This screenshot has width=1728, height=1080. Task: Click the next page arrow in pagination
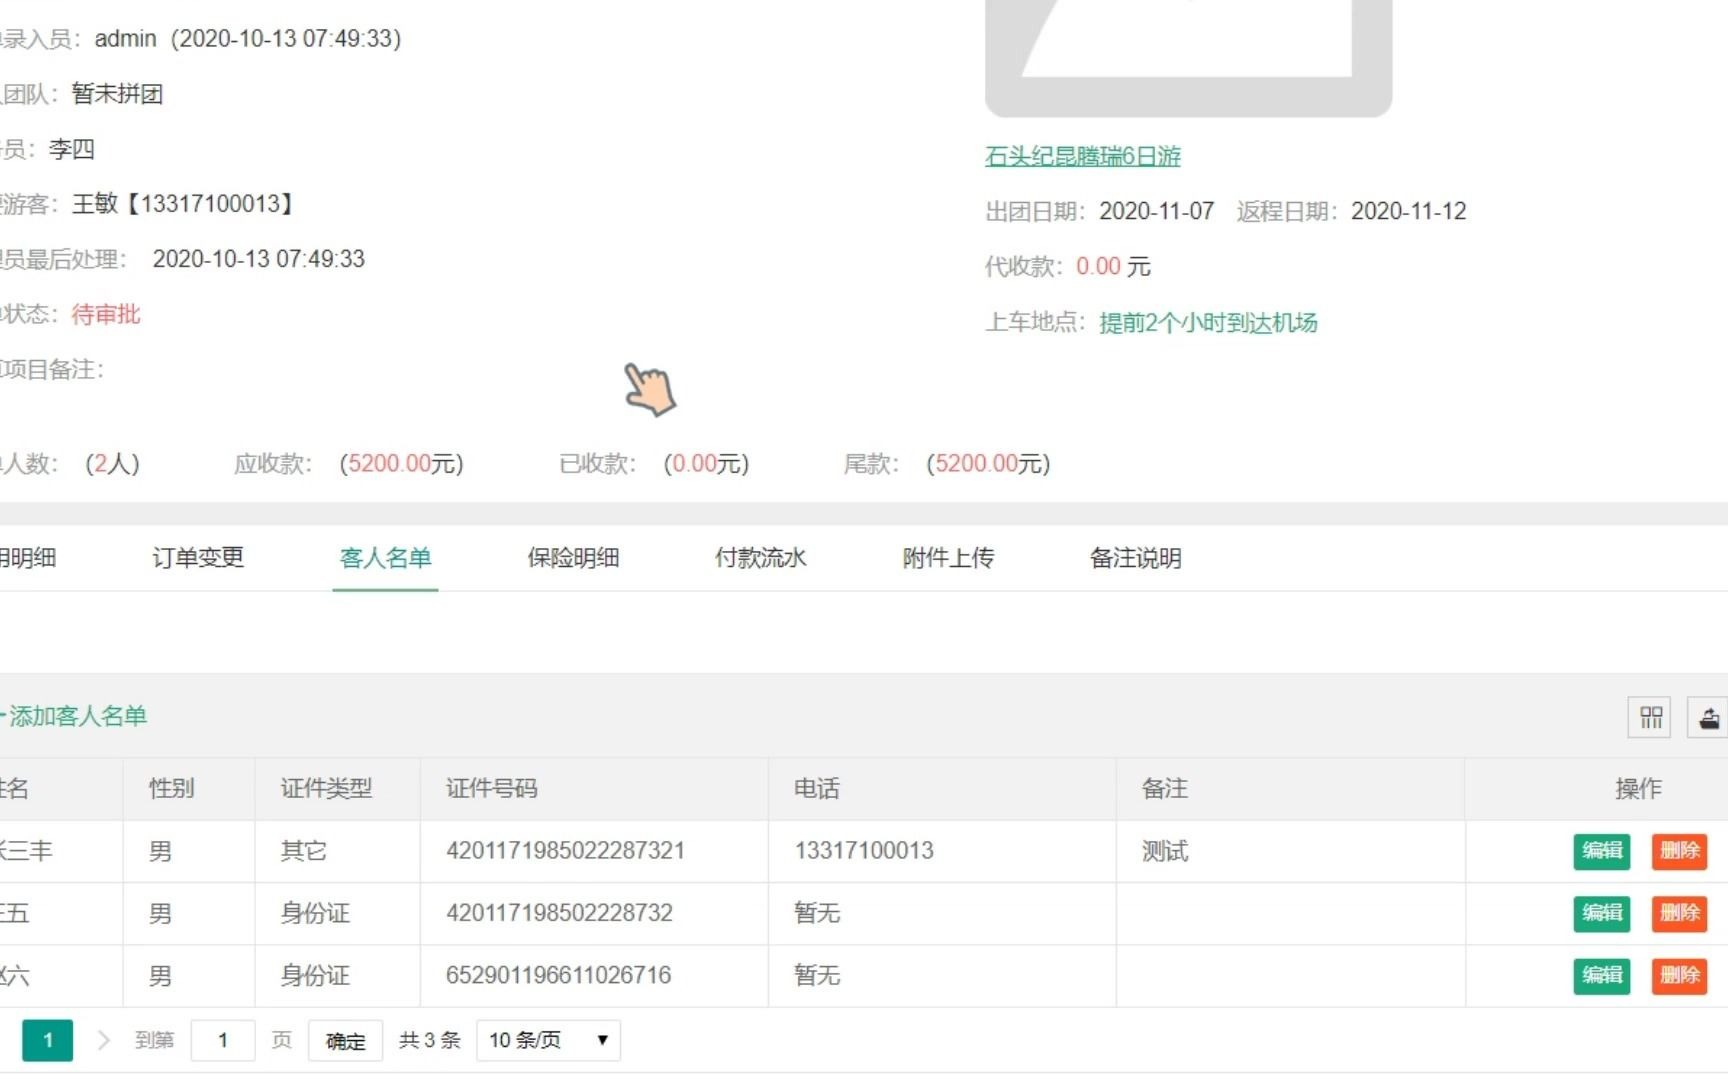coord(104,1040)
